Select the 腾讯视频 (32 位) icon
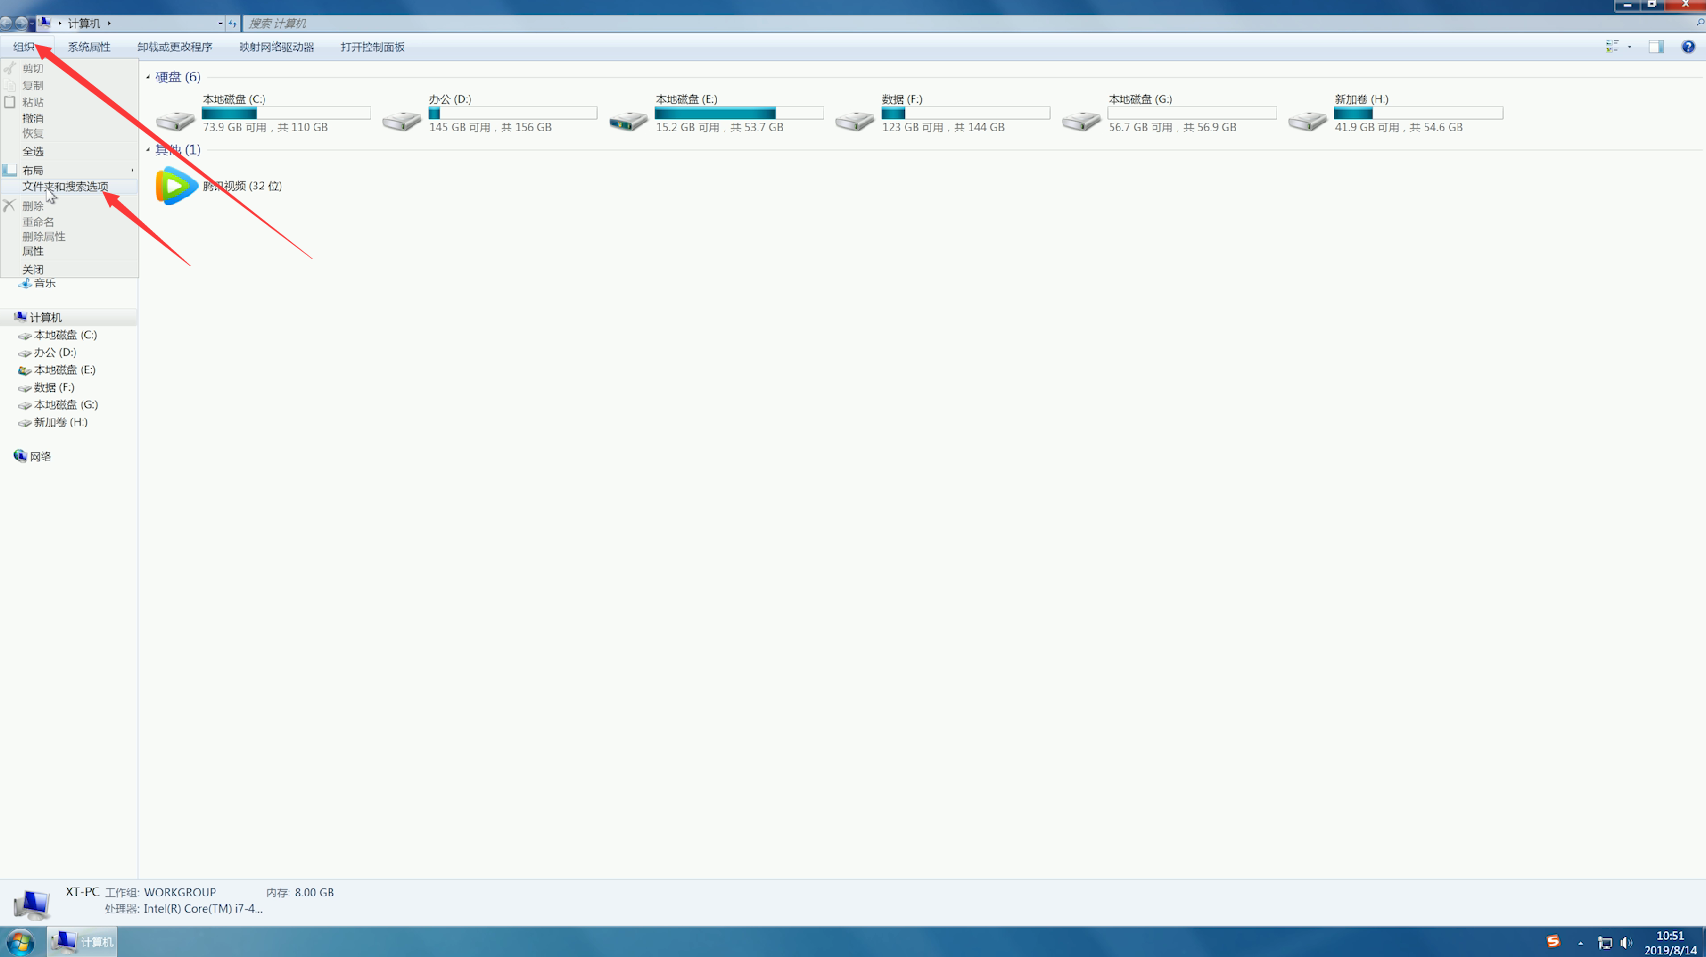Viewport: 1706px width, 957px height. pyautogui.click(x=176, y=186)
